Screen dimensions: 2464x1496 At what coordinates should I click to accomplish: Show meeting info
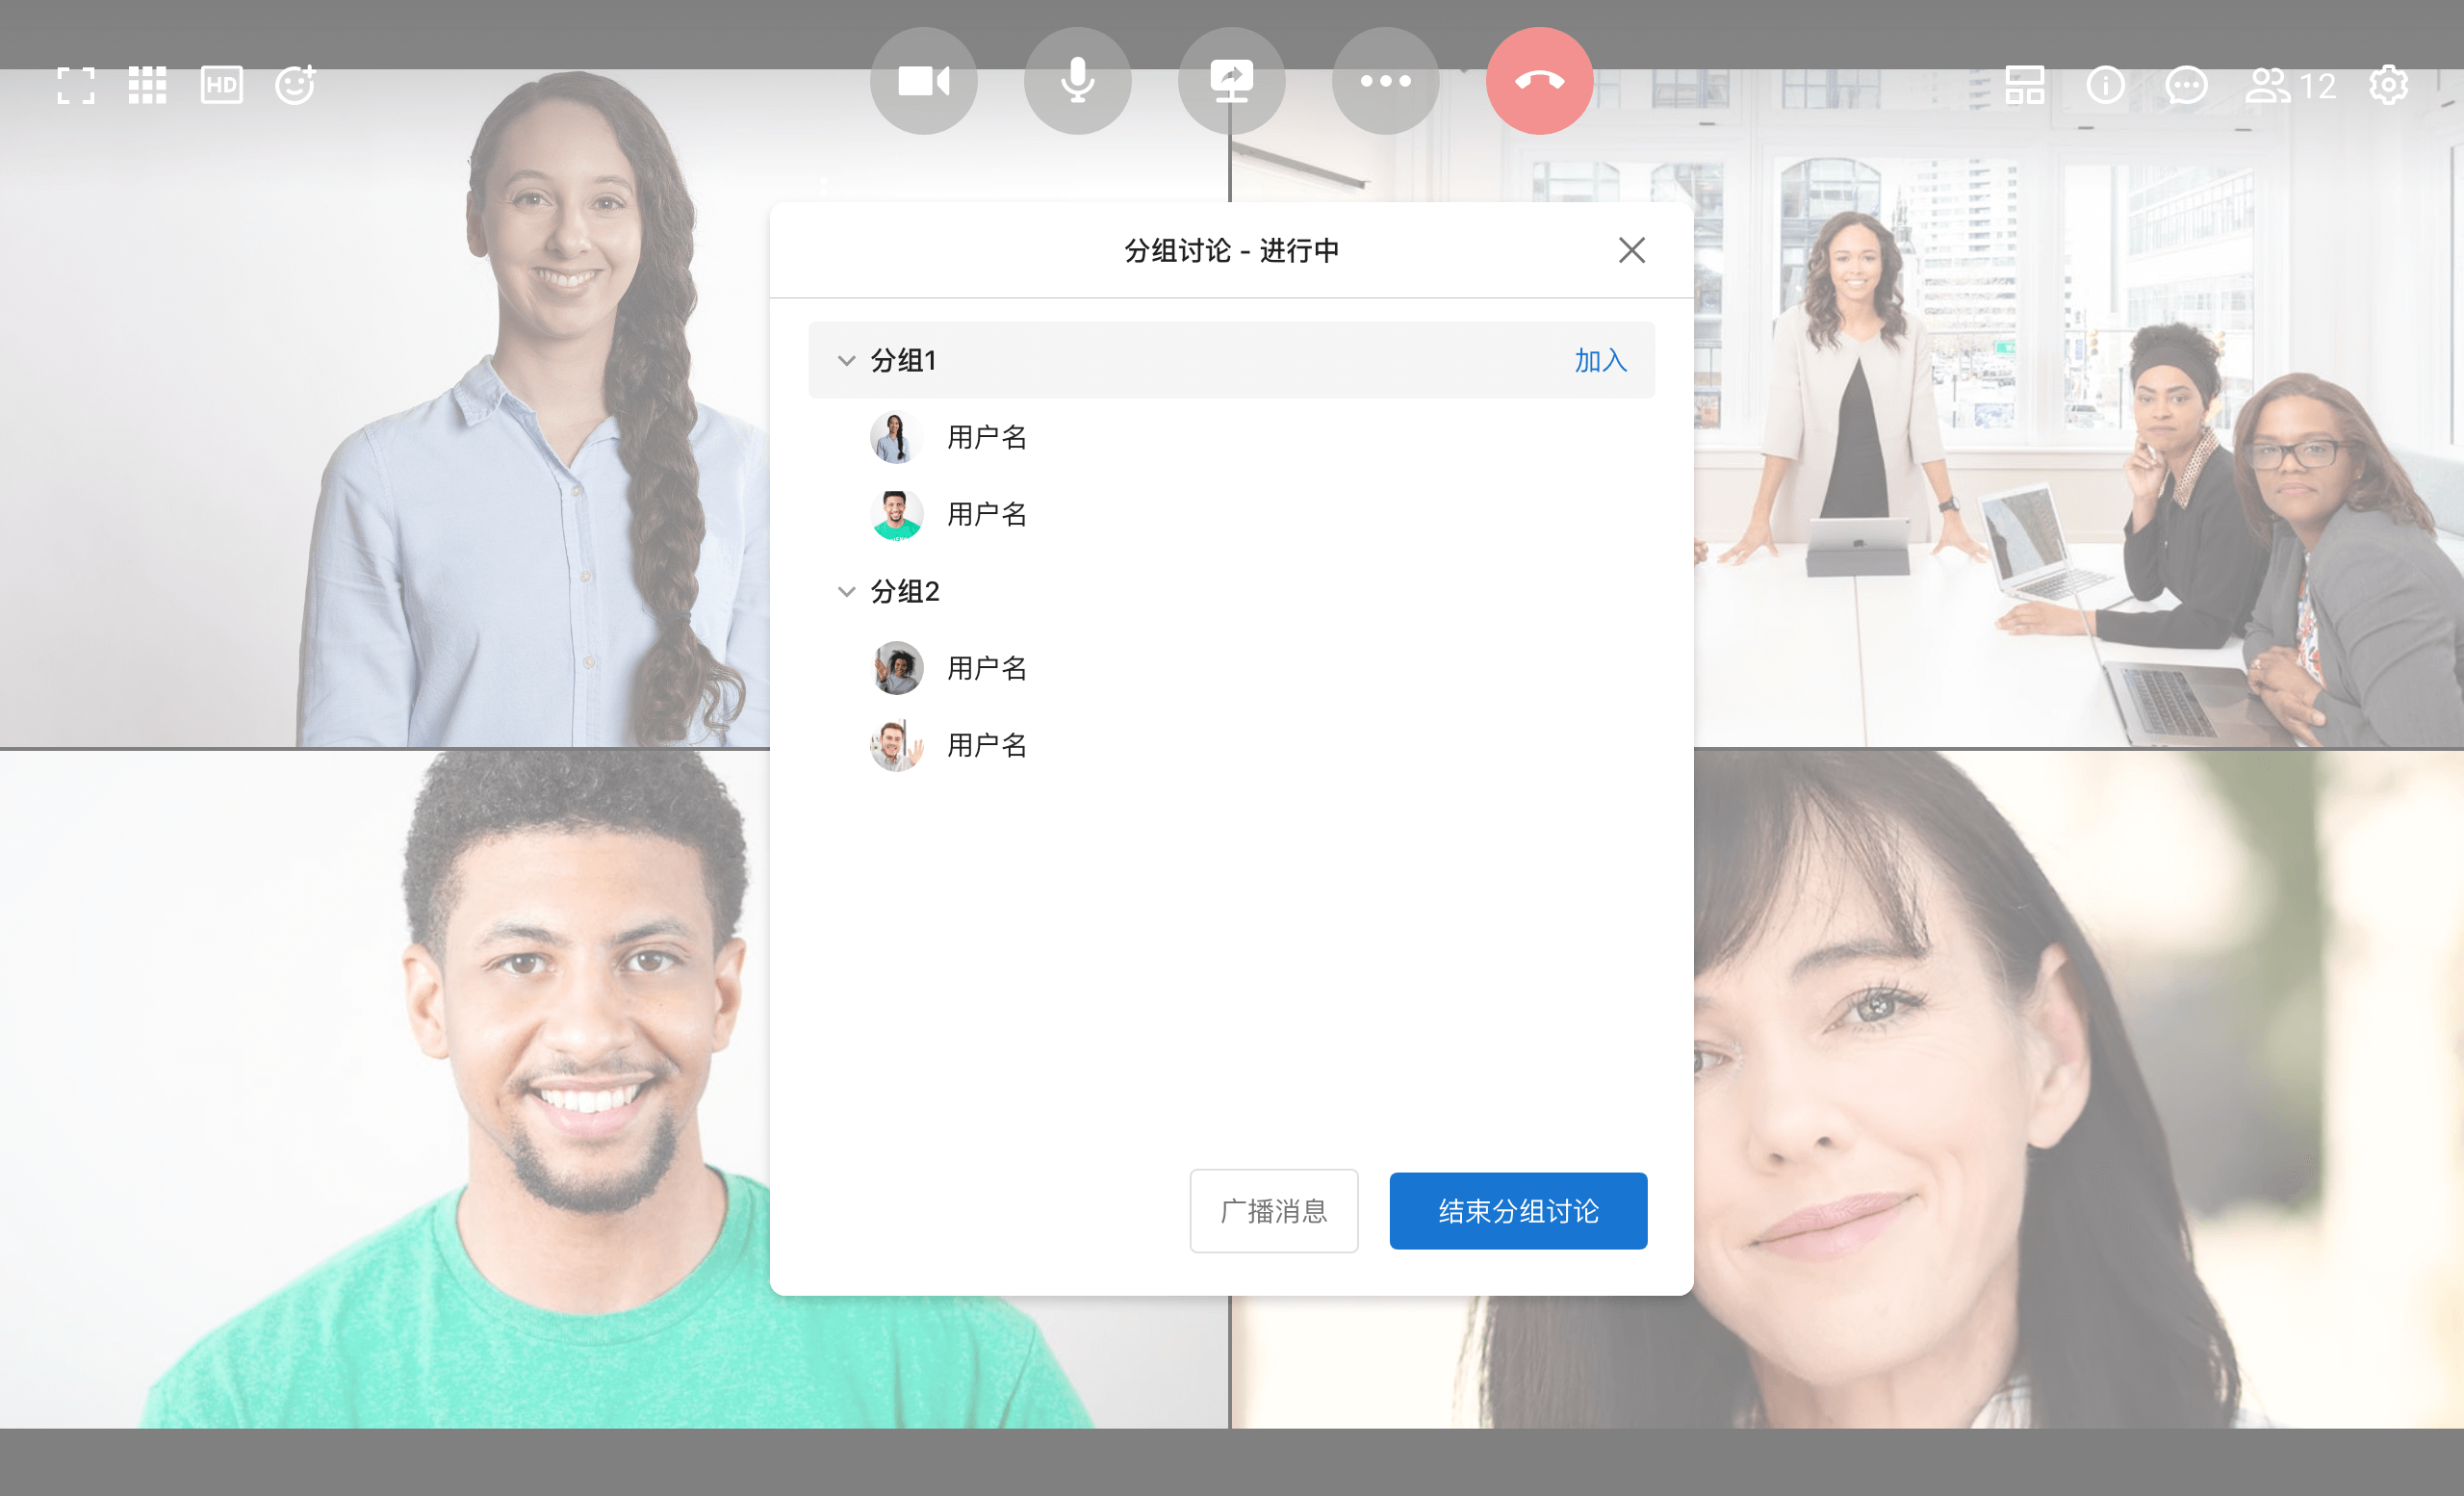click(x=2105, y=86)
